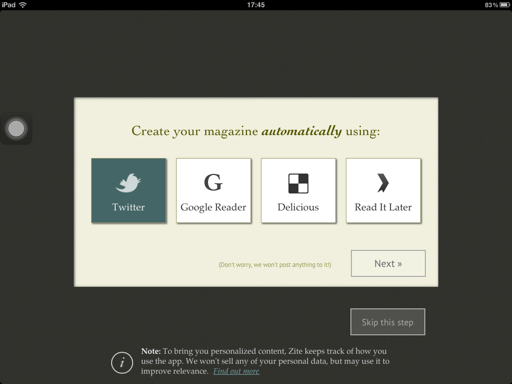
Task: Tap the battery indicator icon
Action: click(x=505, y=5)
